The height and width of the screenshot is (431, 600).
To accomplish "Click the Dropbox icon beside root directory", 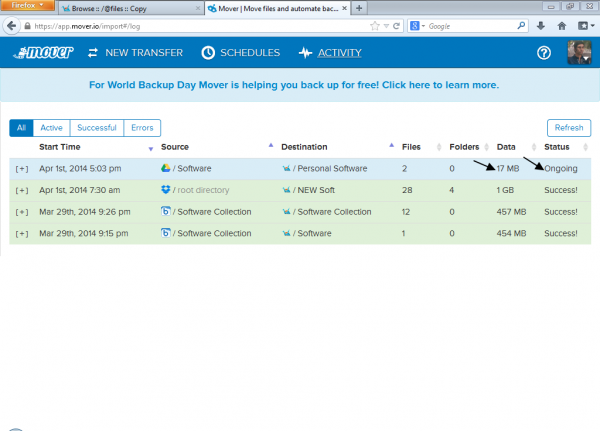I will 166,190.
